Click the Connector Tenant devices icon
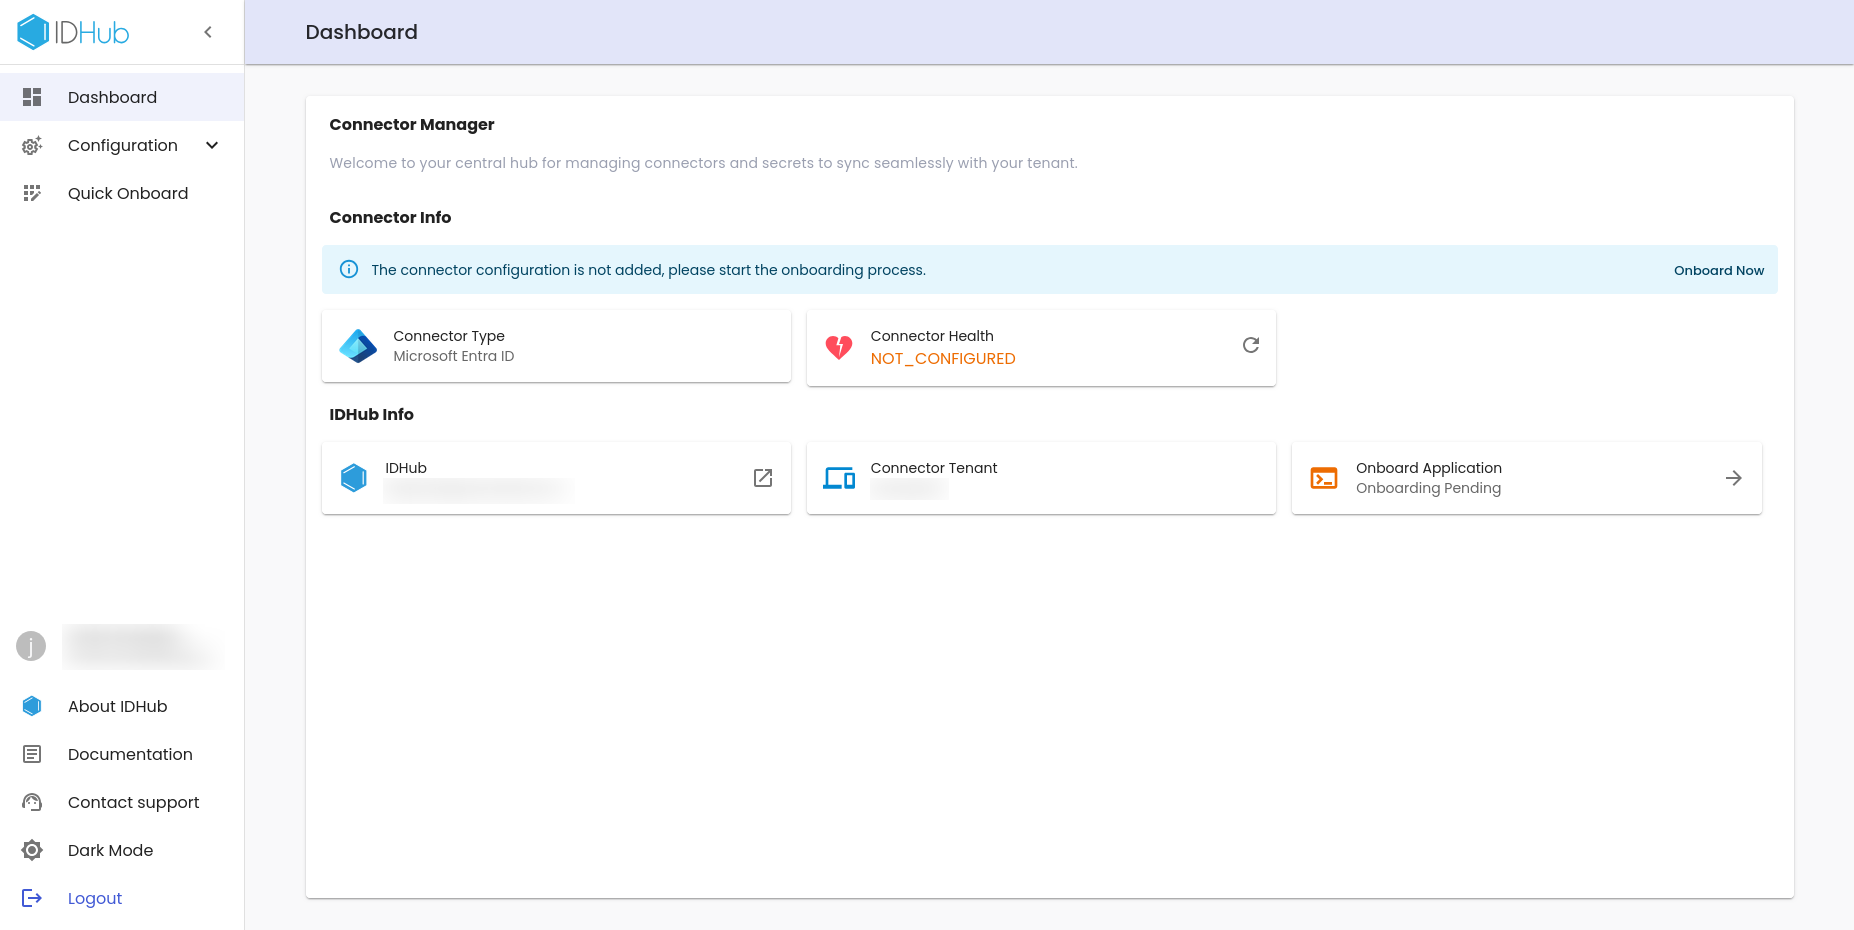Screen dimensions: 1854x930 (x=838, y=478)
